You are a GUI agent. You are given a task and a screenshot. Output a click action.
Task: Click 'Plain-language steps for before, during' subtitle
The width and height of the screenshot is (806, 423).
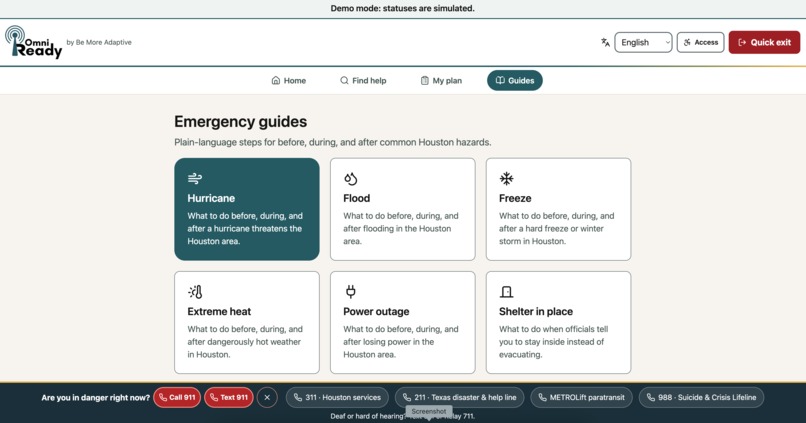(333, 142)
